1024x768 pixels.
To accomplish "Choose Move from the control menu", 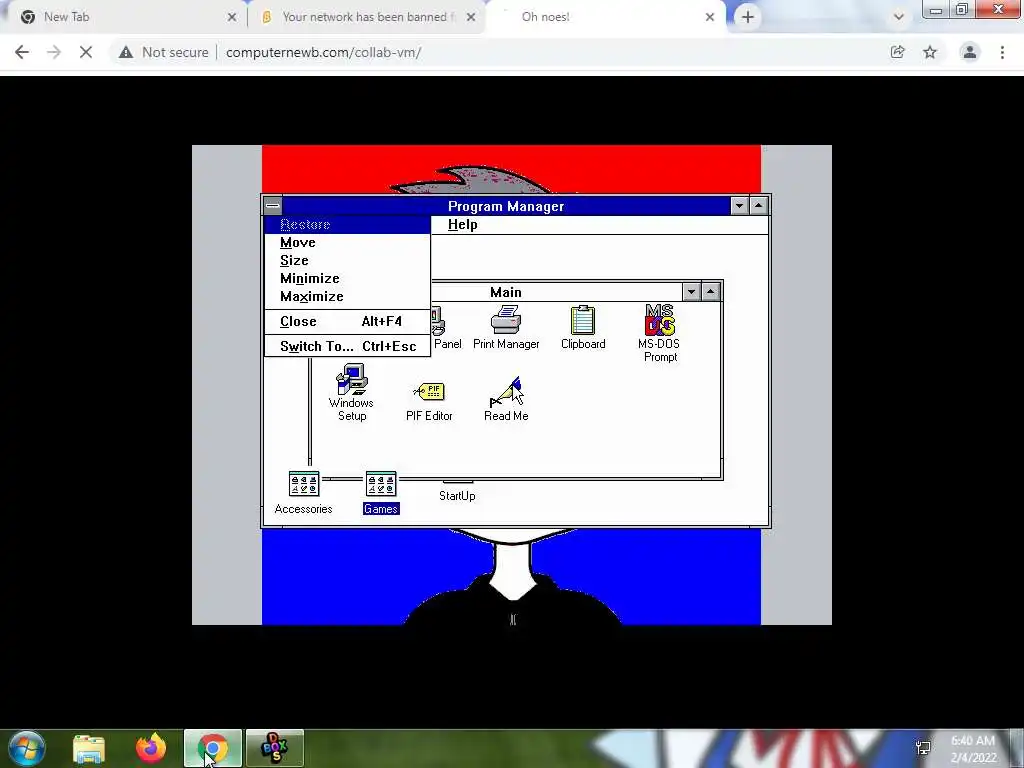I will click(347, 242).
